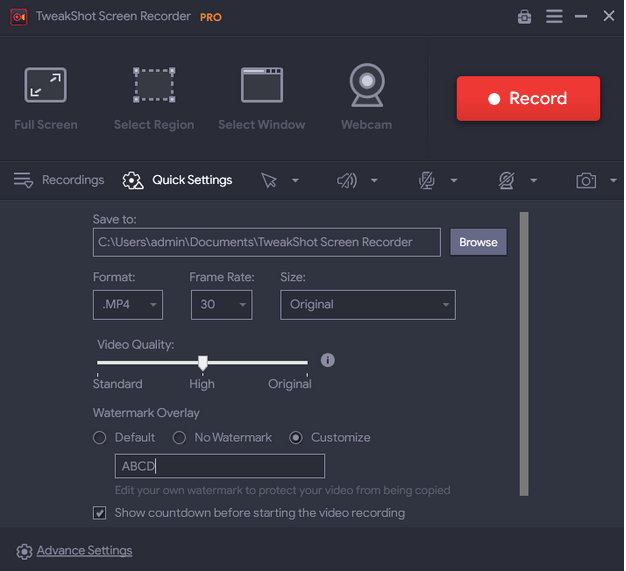Minimize the TweakShot window
The width and height of the screenshot is (626, 571).
click(x=580, y=16)
